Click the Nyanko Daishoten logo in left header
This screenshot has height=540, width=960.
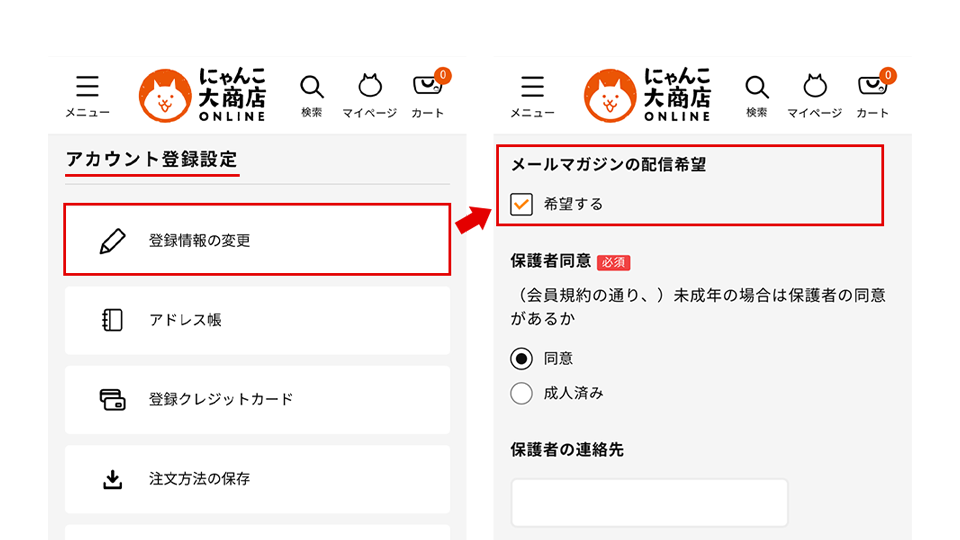203,95
